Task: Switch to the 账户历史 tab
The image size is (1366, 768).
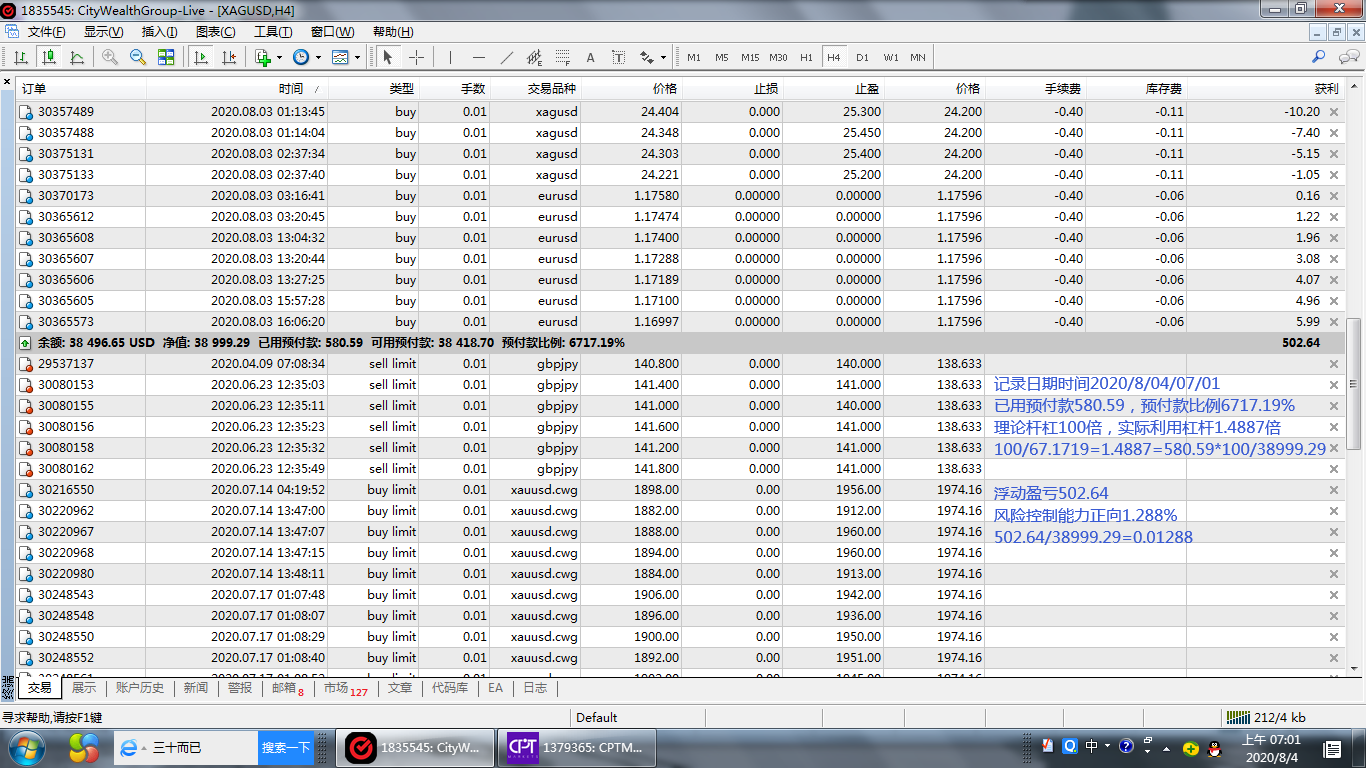Action: (x=140, y=688)
